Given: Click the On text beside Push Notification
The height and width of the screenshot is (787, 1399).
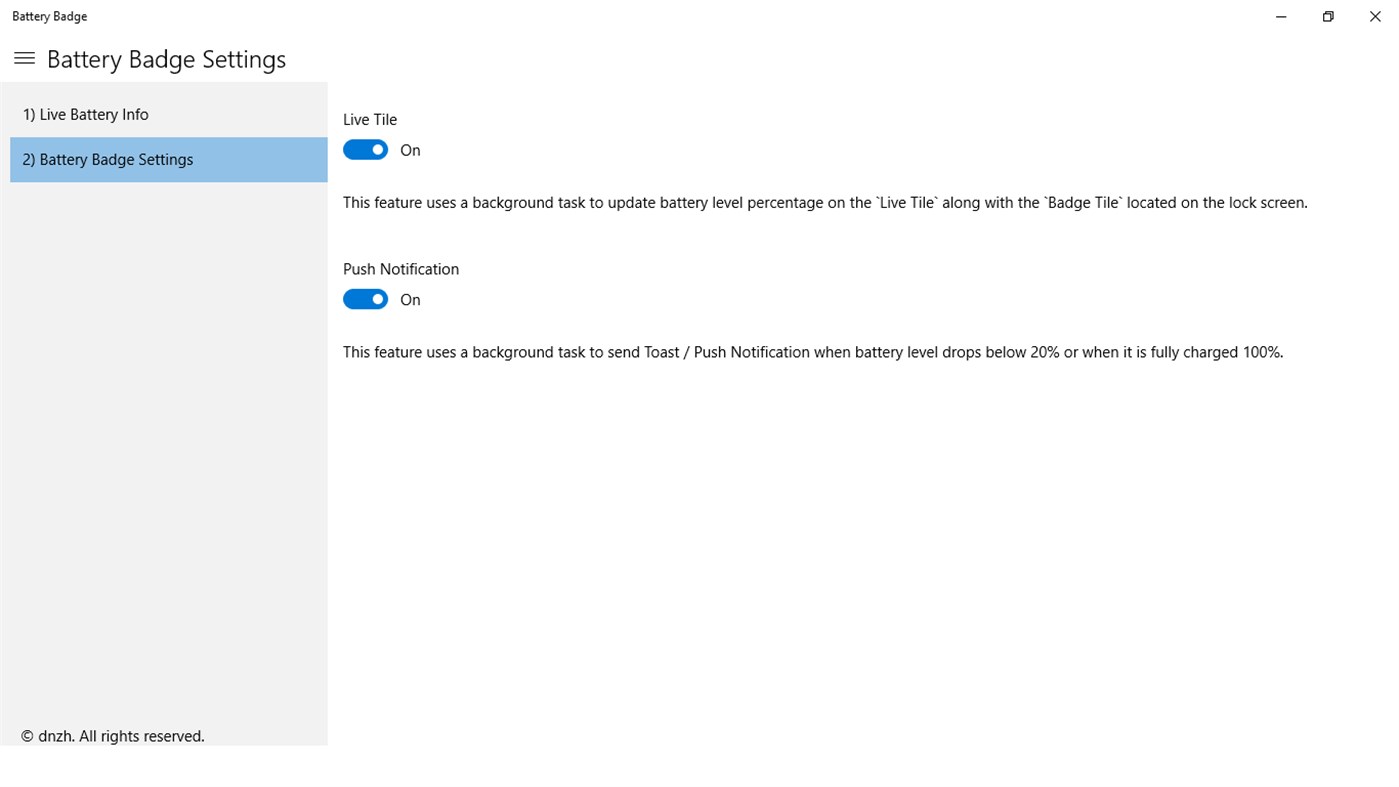Looking at the screenshot, I should [410, 298].
